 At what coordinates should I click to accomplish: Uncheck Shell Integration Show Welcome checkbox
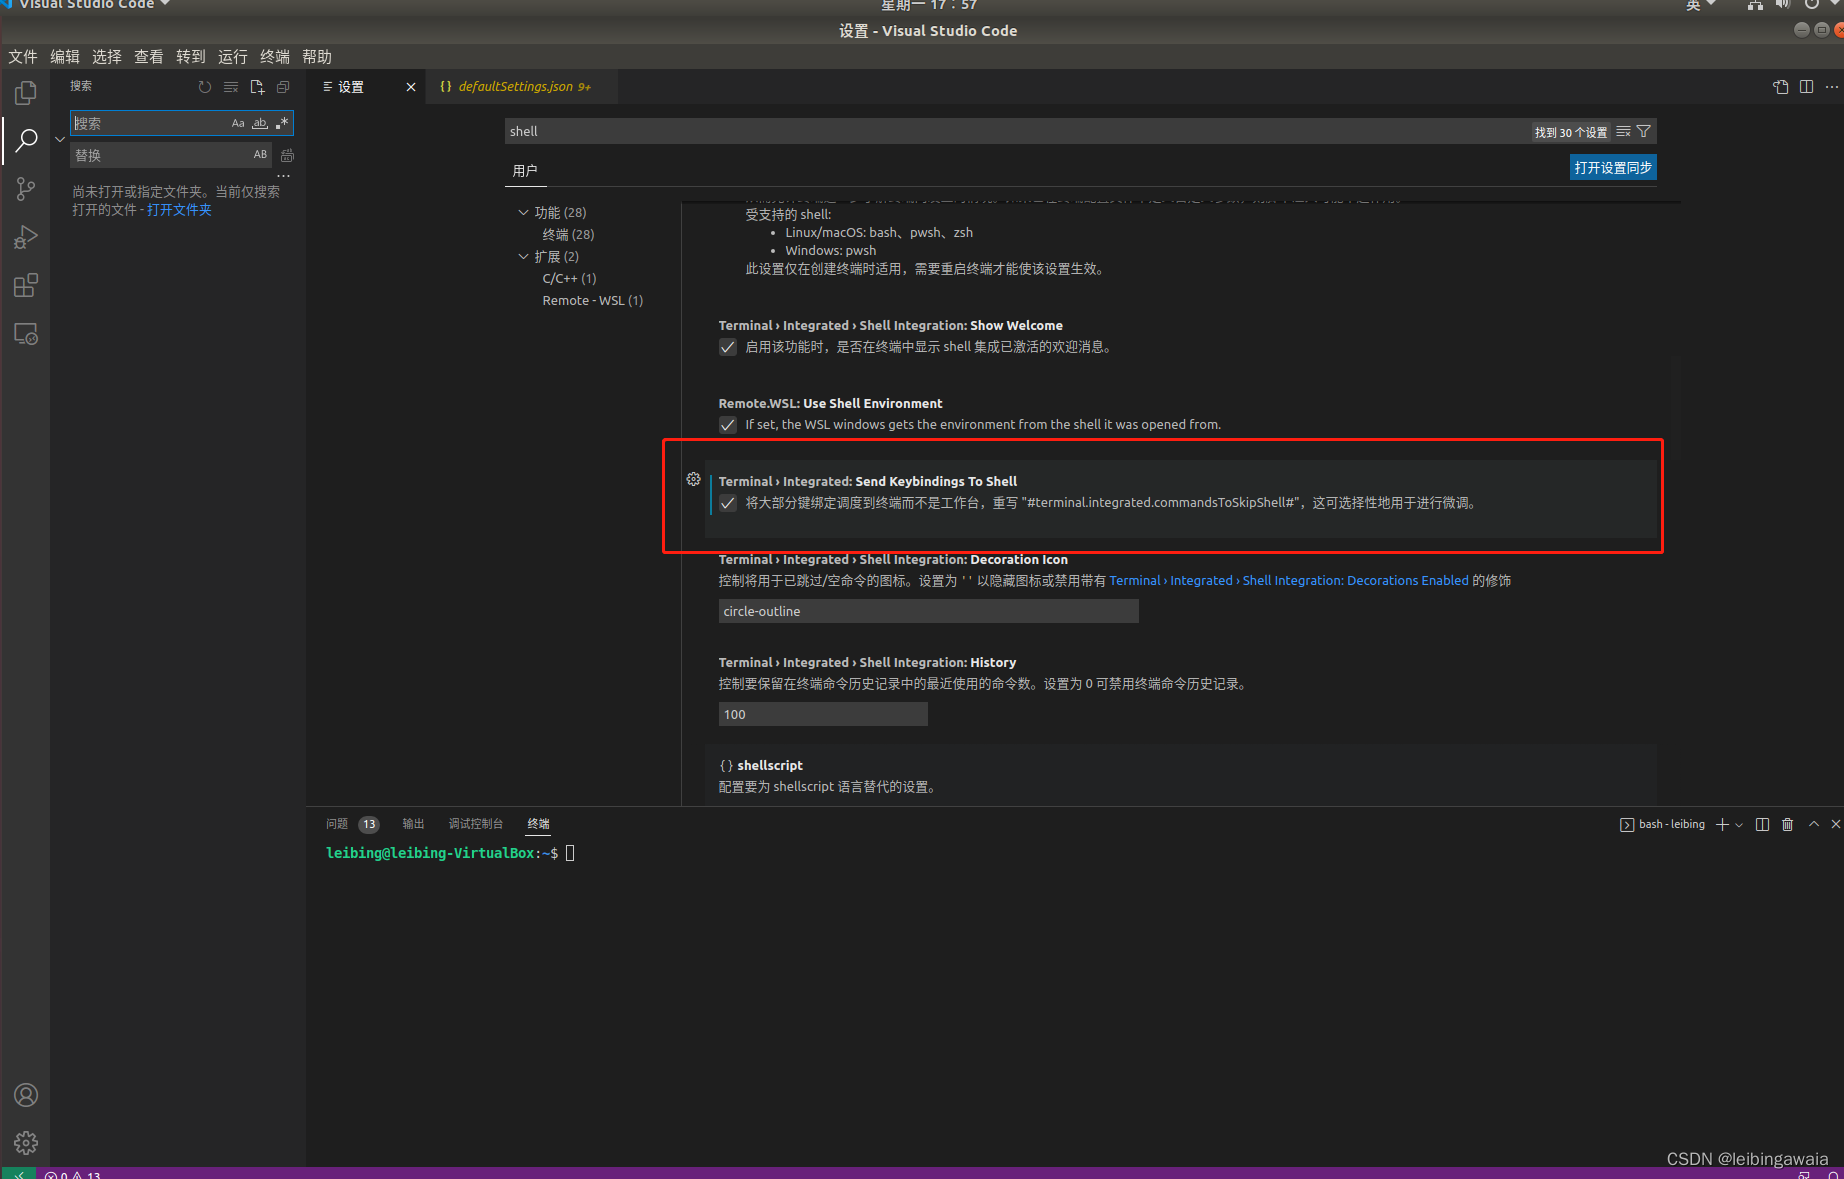(x=728, y=347)
